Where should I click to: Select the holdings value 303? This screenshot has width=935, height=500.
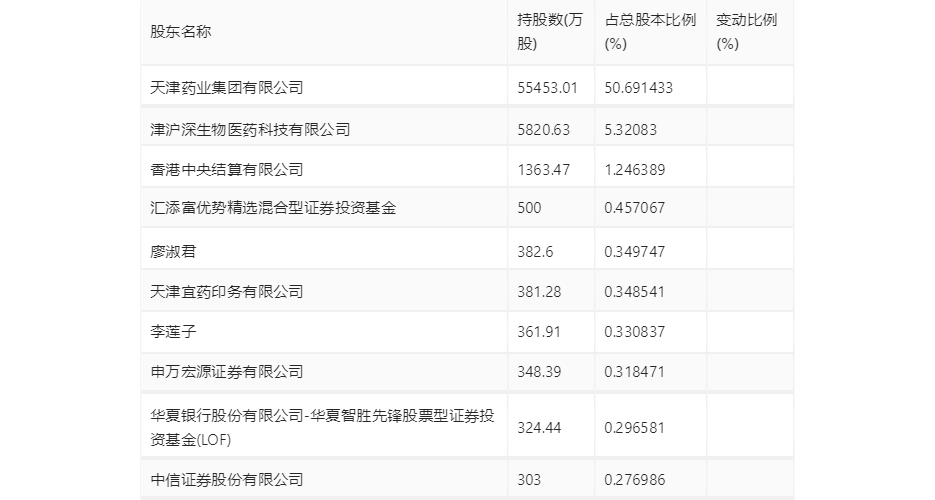pos(529,479)
